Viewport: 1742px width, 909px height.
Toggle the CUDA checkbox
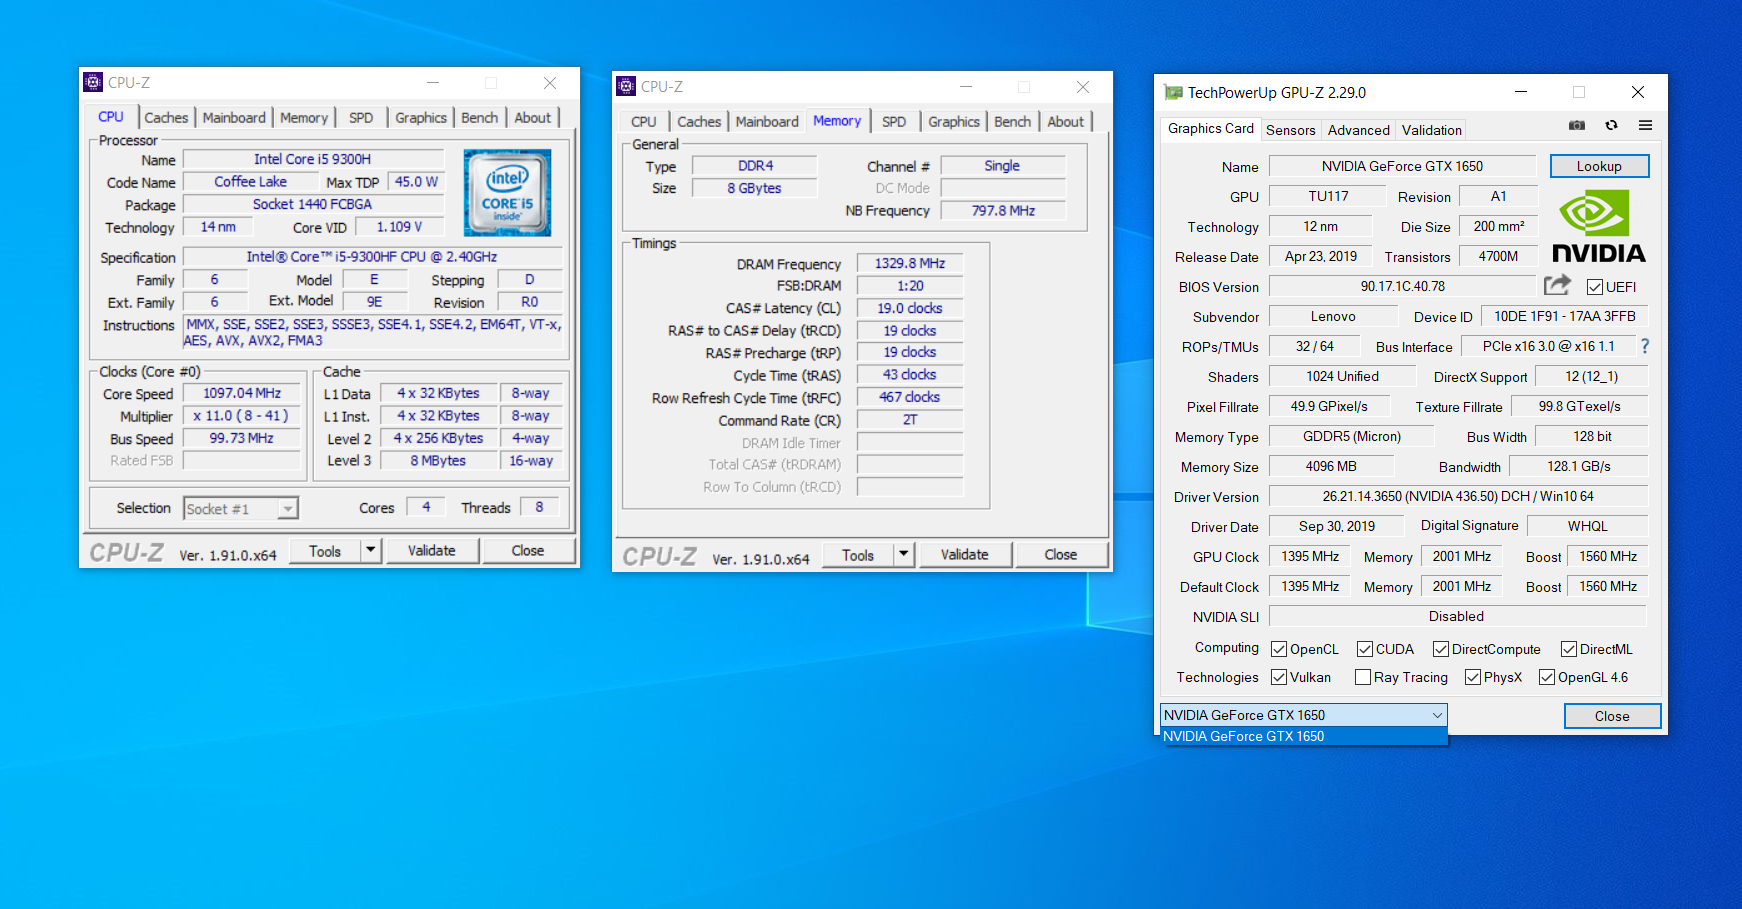coord(1365,649)
